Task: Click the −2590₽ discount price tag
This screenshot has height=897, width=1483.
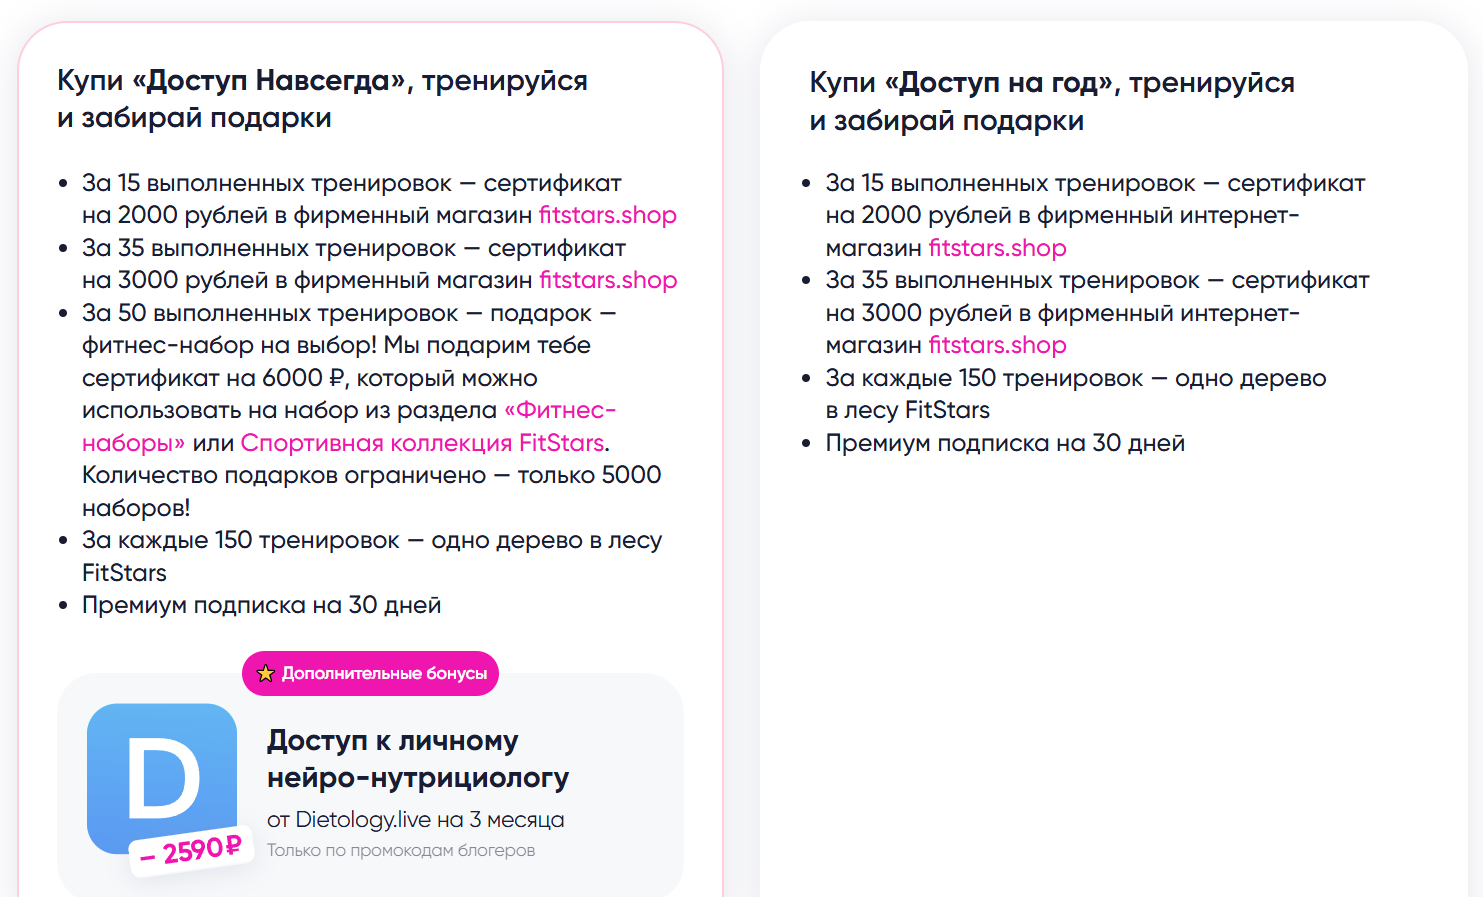Action: click(x=191, y=851)
